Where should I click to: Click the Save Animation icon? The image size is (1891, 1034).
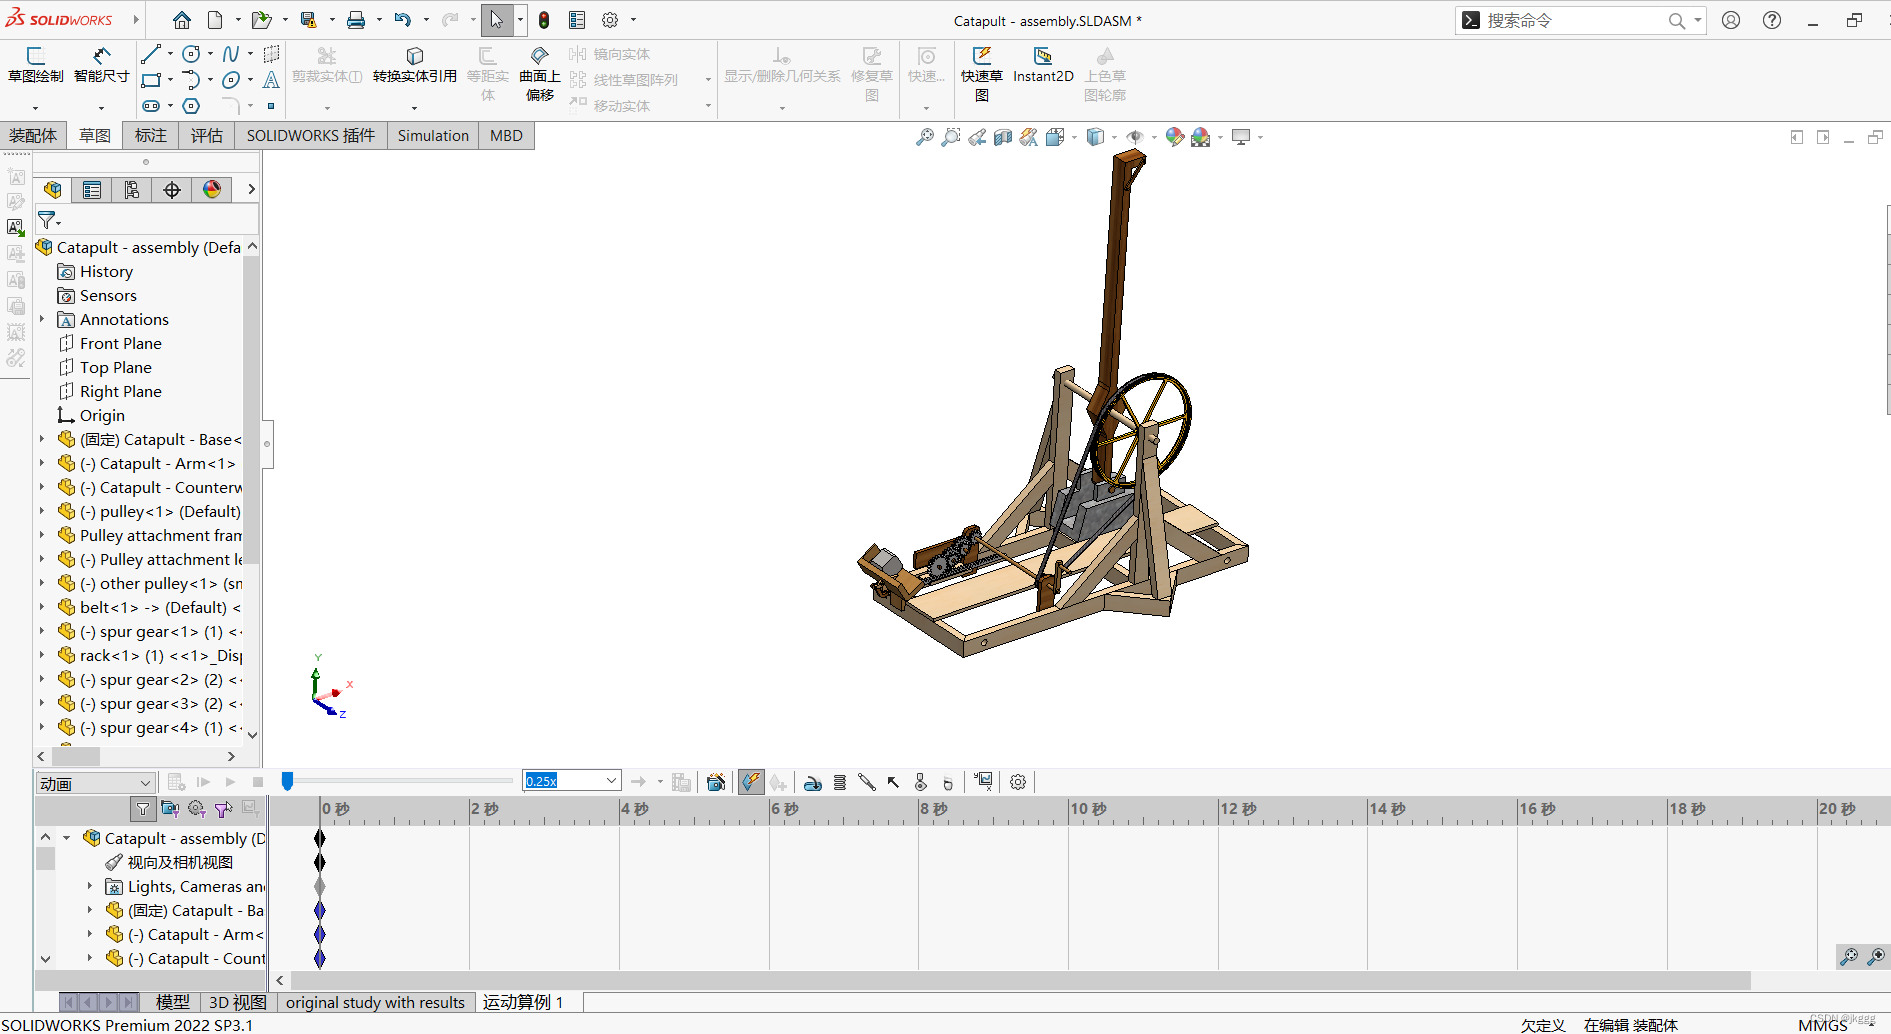point(716,782)
